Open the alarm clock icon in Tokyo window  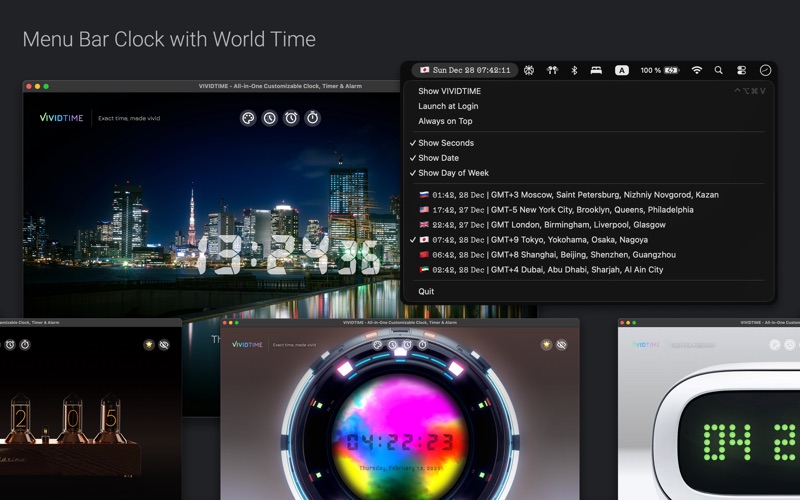tap(291, 118)
